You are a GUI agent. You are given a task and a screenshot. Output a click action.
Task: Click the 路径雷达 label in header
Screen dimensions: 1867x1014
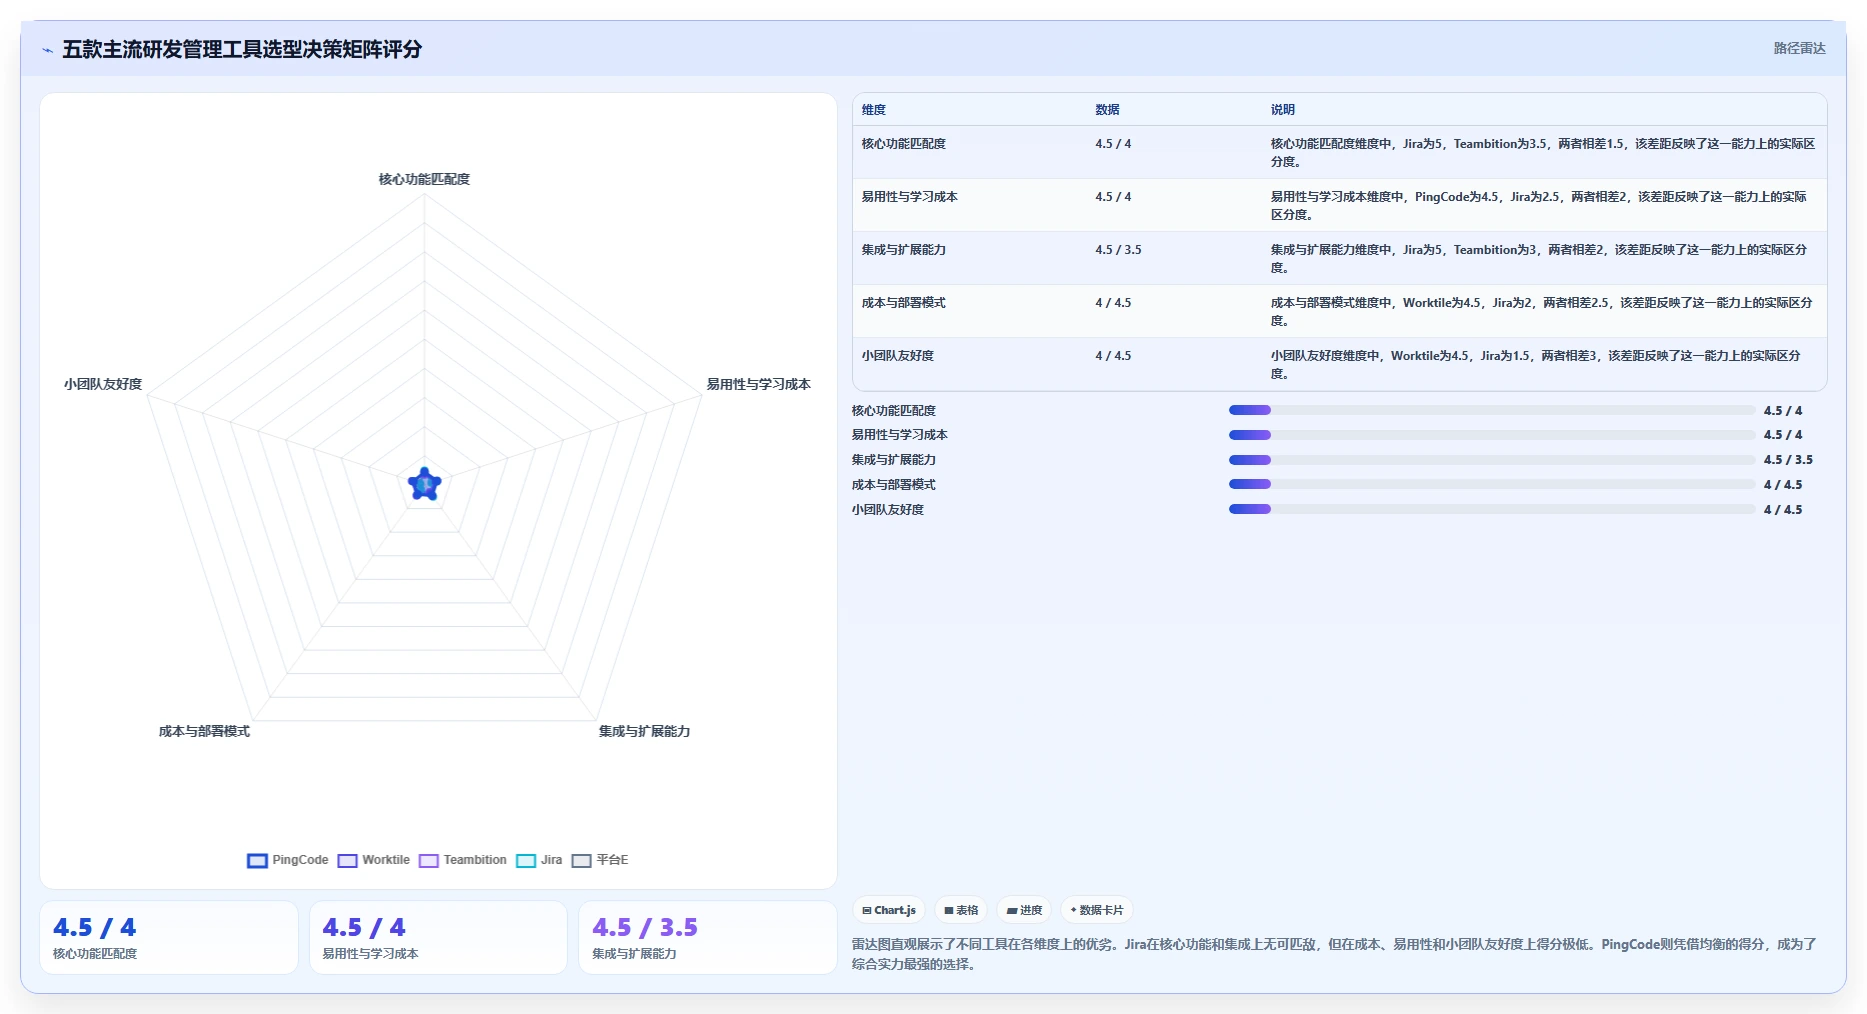click(x=1799, y=48)
